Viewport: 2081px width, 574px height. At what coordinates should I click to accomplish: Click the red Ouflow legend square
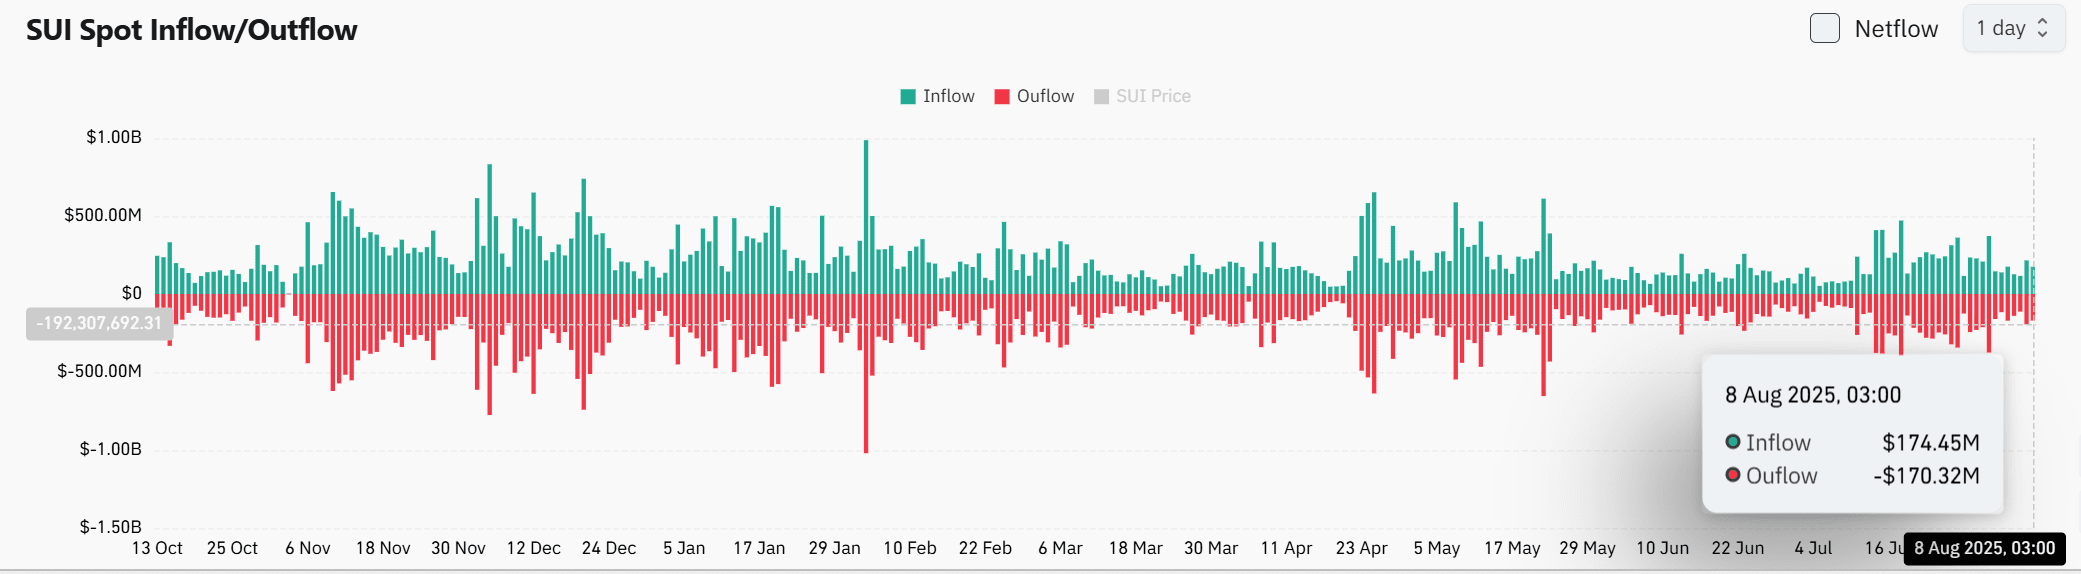coord(1002,97)
